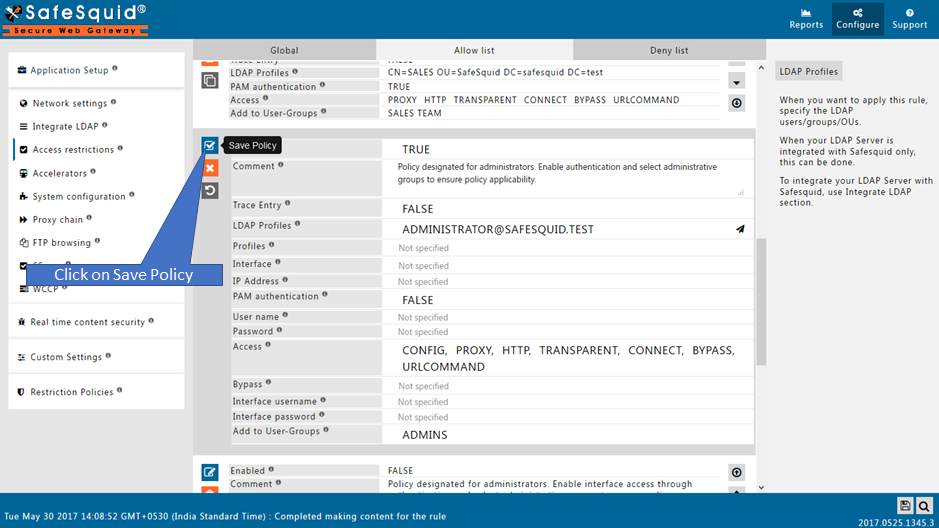Screen dimensions: 939x528
Task: Click the User name Not specified field
Action: [x=568, y=317]
